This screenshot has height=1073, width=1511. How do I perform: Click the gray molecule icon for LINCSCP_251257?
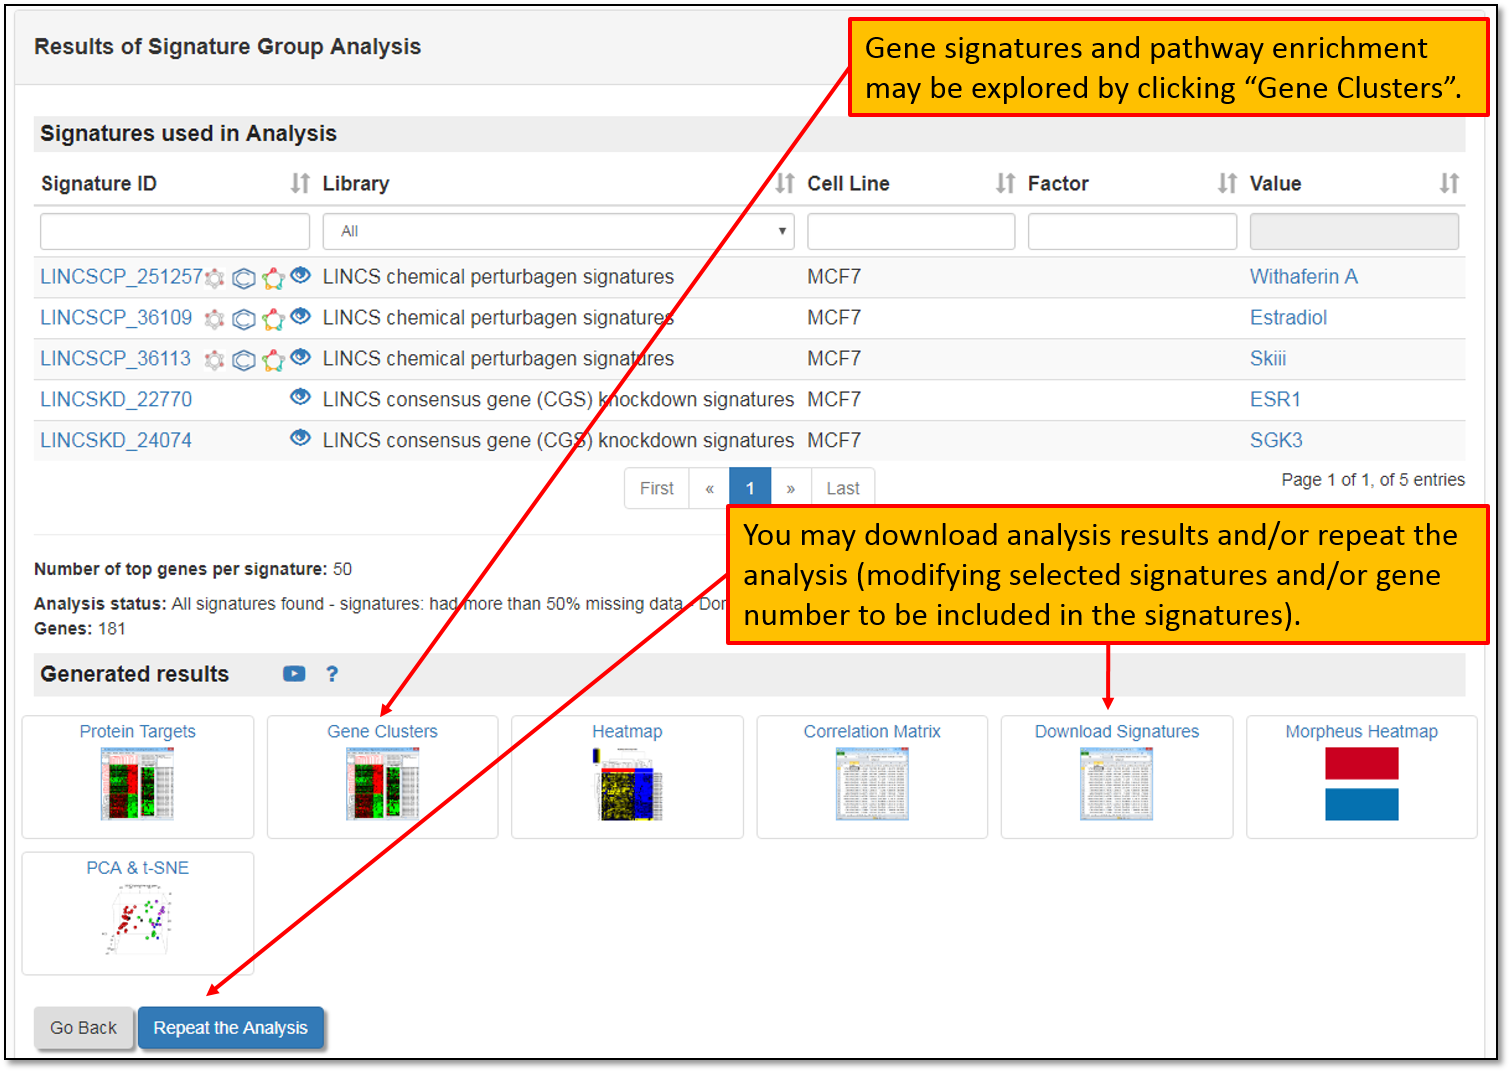(x=215, y=279)
